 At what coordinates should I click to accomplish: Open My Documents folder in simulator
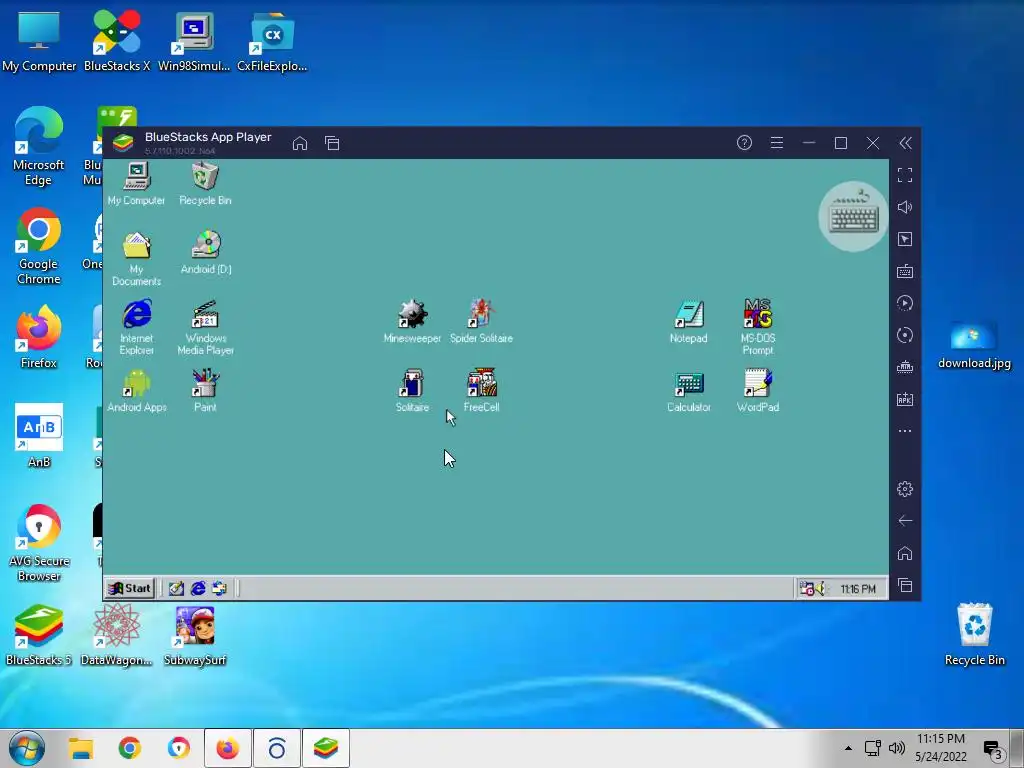[136, 259]
